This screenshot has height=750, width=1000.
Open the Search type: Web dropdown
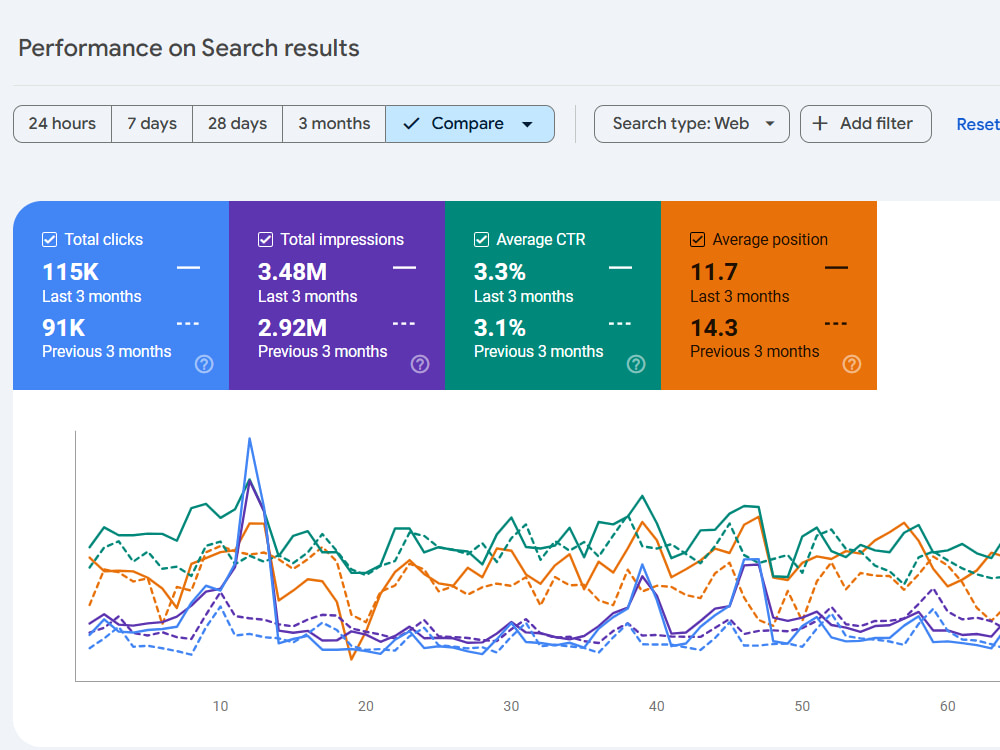[x=692, y=124]
